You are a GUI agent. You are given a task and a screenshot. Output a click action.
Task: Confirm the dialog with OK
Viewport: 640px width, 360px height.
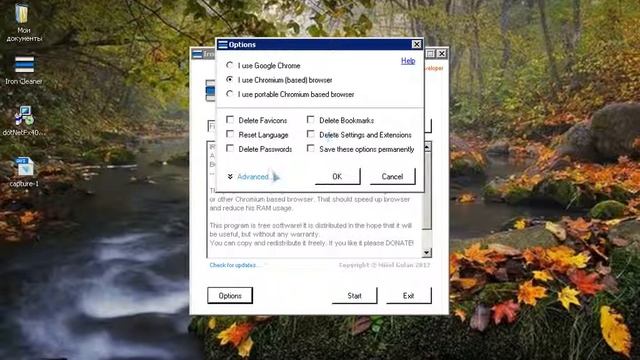(338, 176)
